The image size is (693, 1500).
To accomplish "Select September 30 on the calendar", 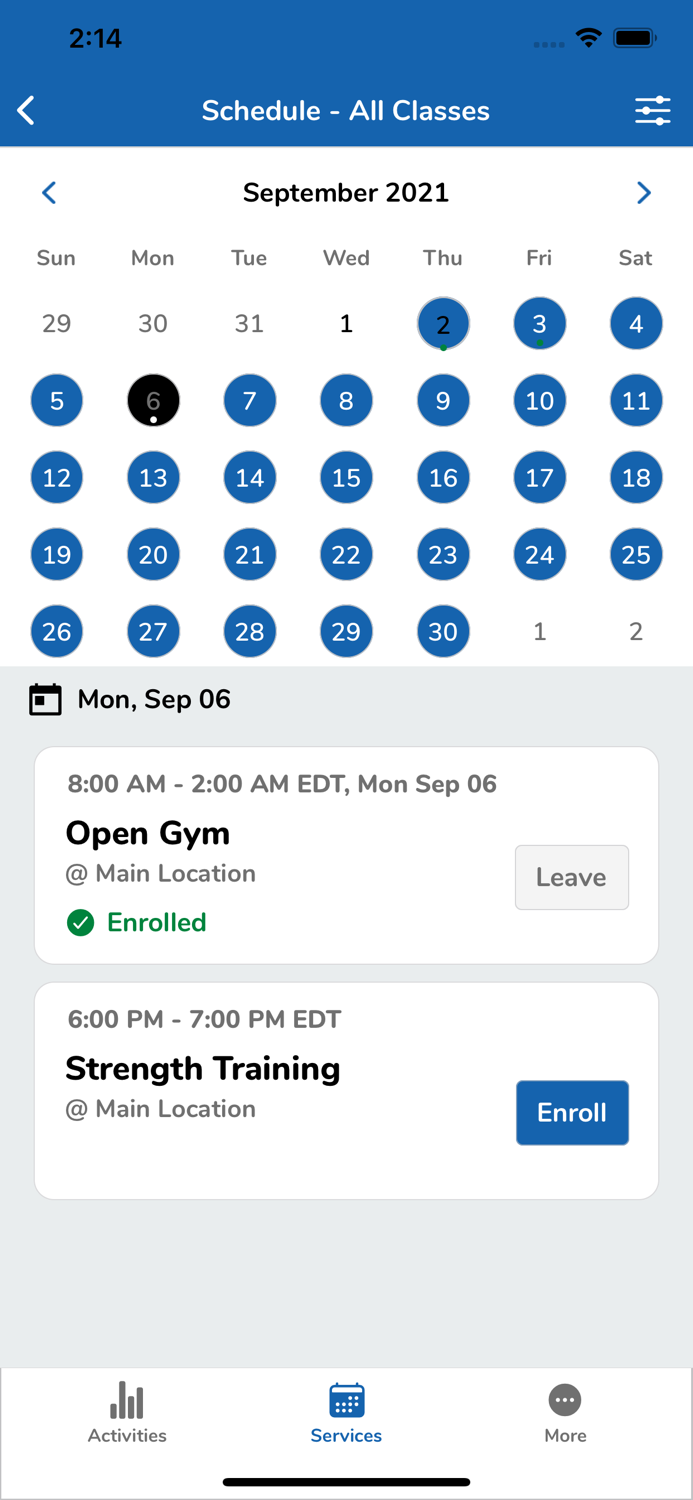I will click(443, 631).
